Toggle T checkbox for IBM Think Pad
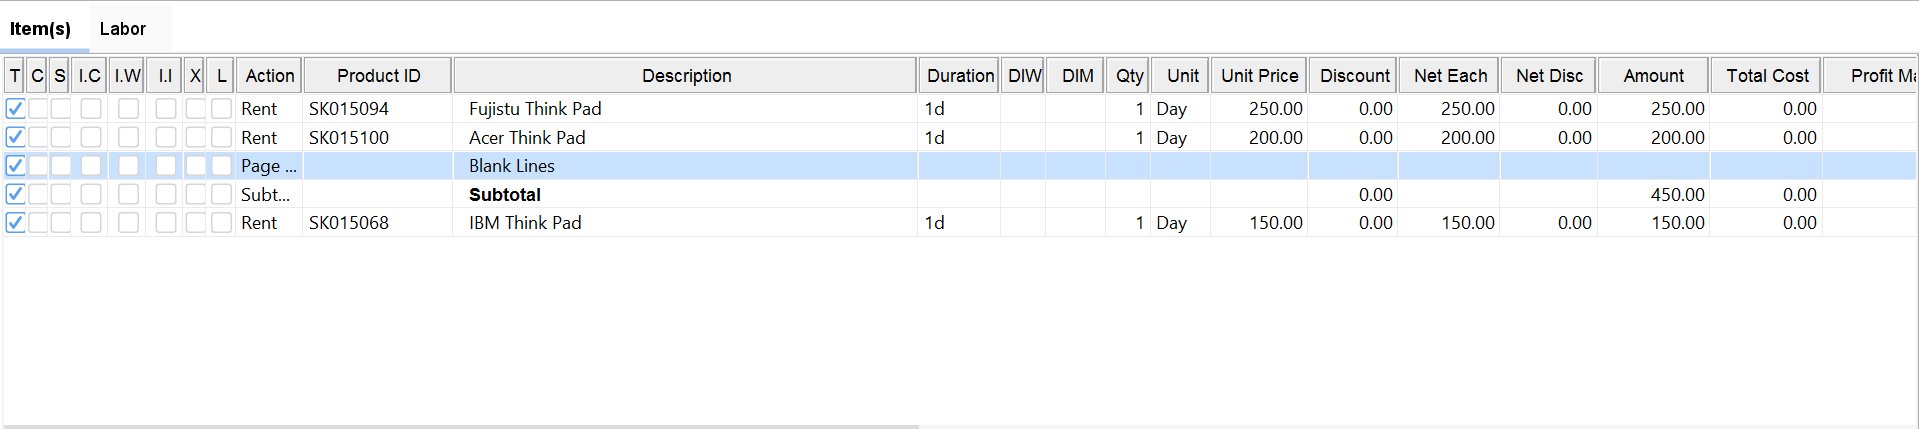The height and width of the screenshot is (429, 1920). (x=15, y=223)
